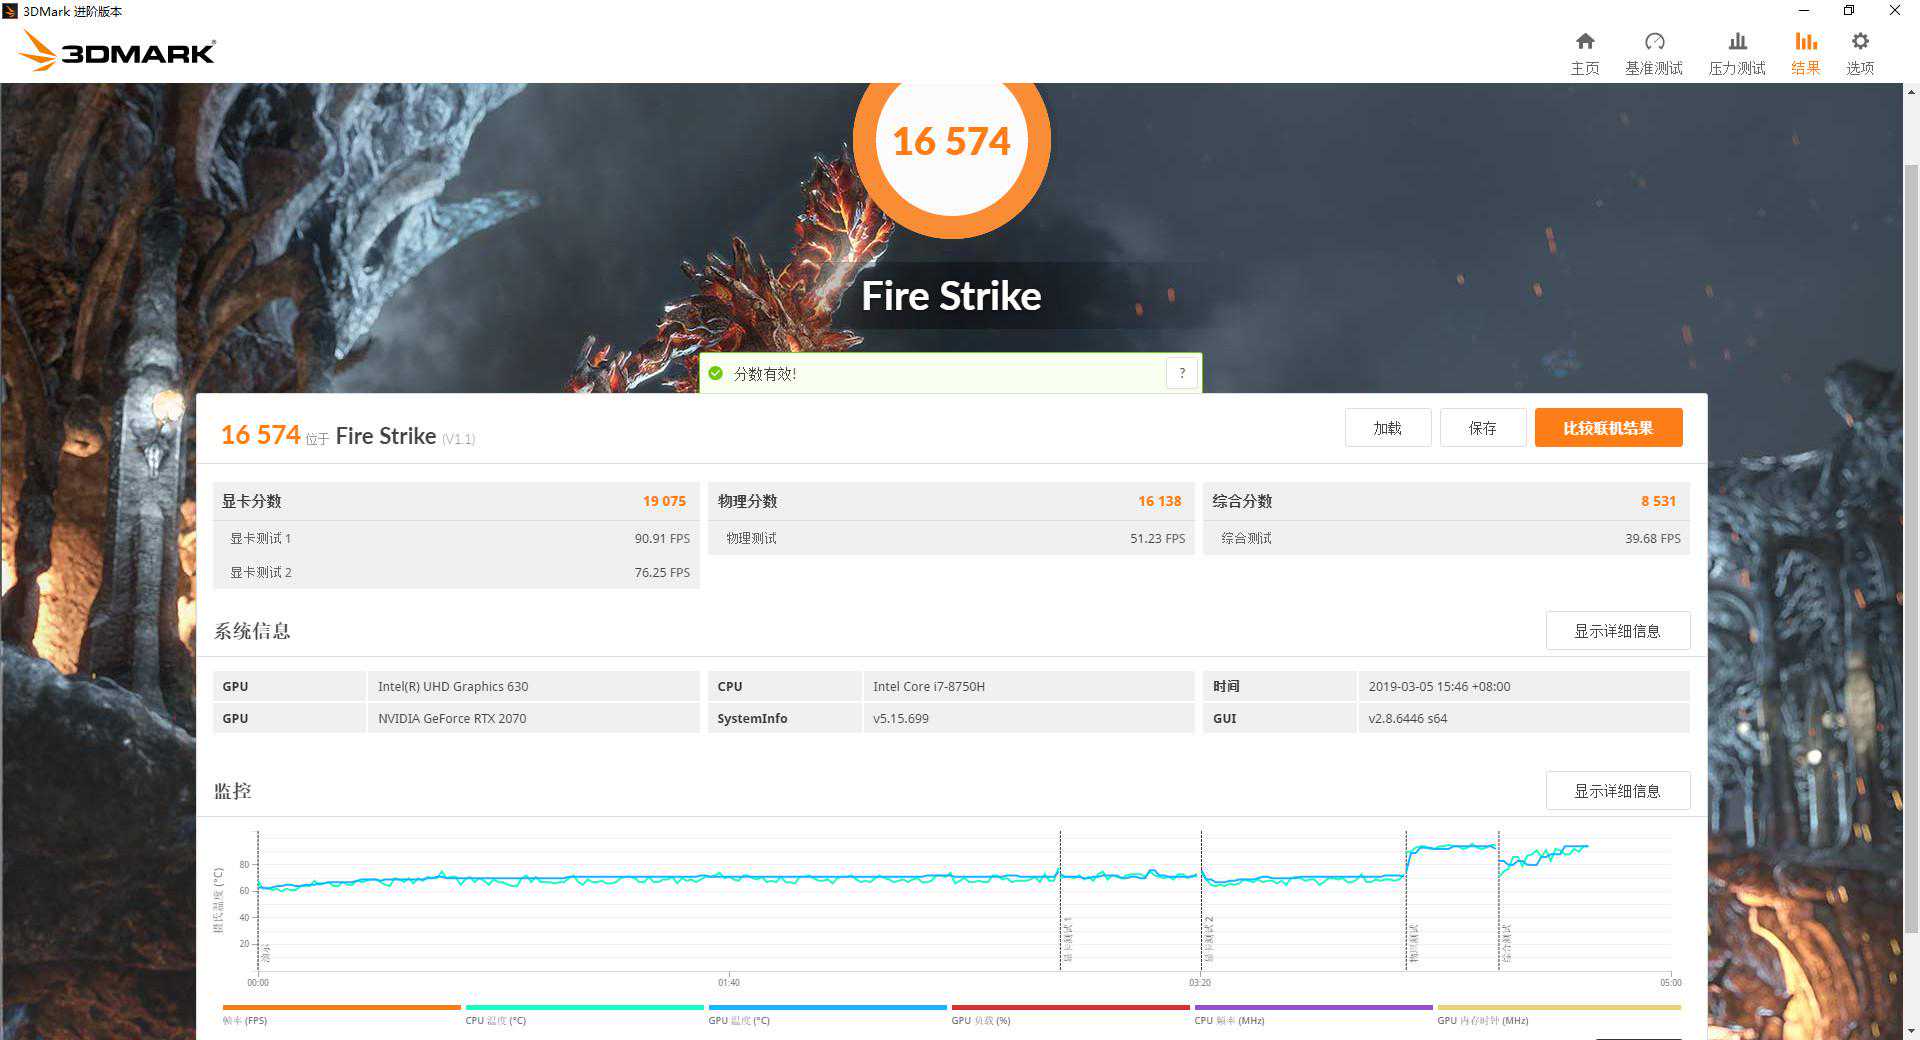Viewport: 1920px width, 1040px height.
Task: Click the question mark help icon
Action: [x=1182, y=373]
